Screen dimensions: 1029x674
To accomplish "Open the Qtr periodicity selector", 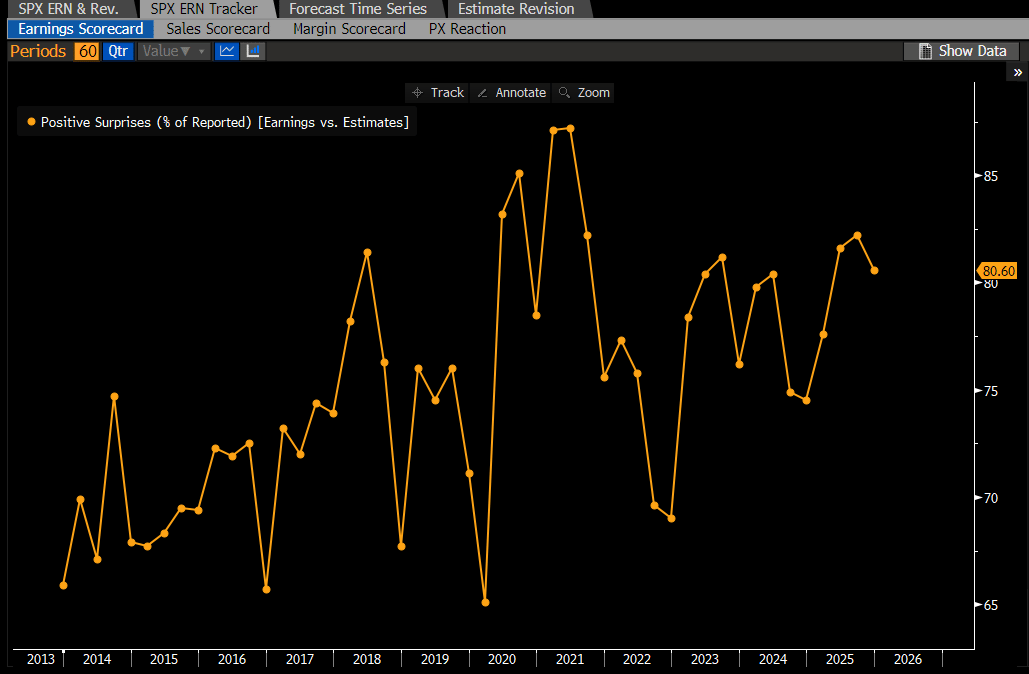I will (x=118, y=51).
